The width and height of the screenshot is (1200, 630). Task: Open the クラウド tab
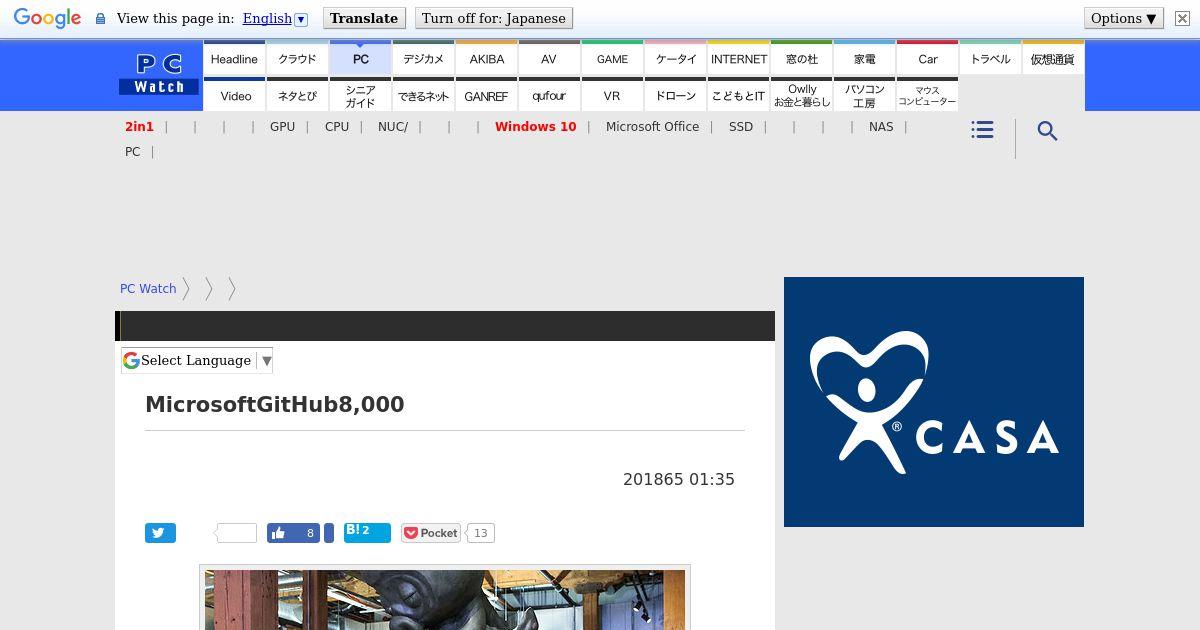pos(297,58)
